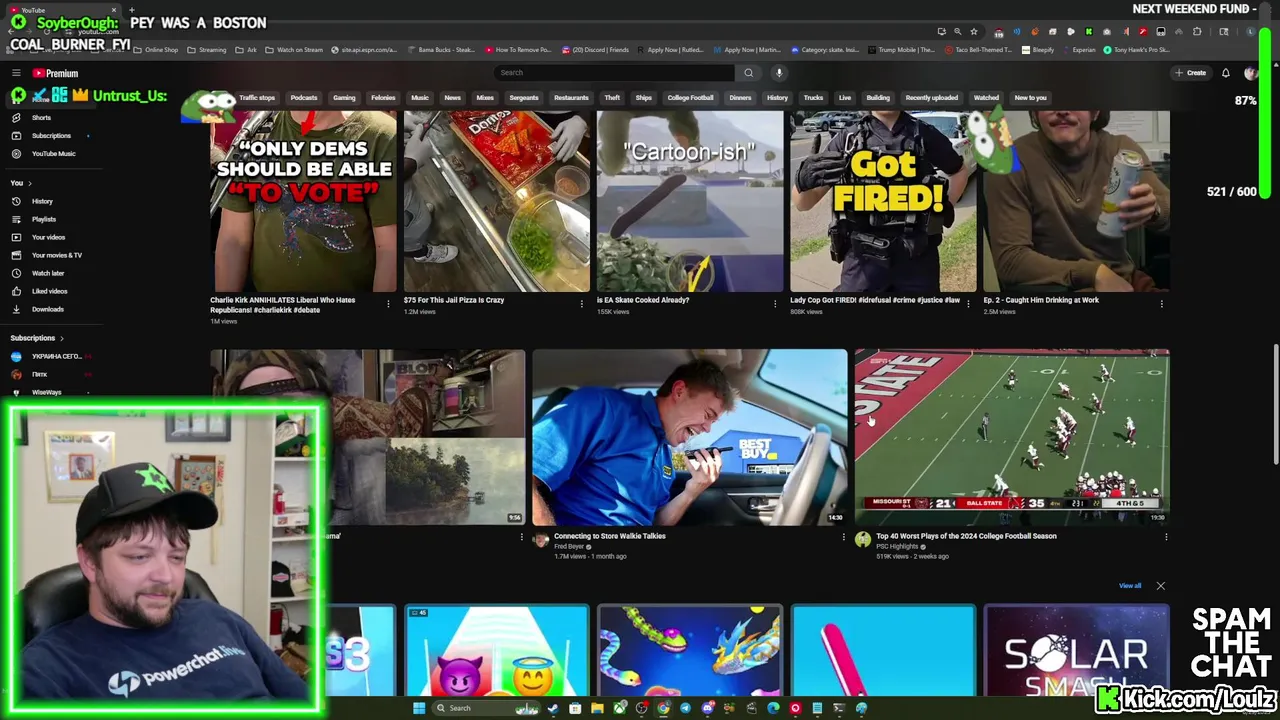1280x720 pixels.
Task: Open Telegram from the taskbar
Action: point(685,708)
